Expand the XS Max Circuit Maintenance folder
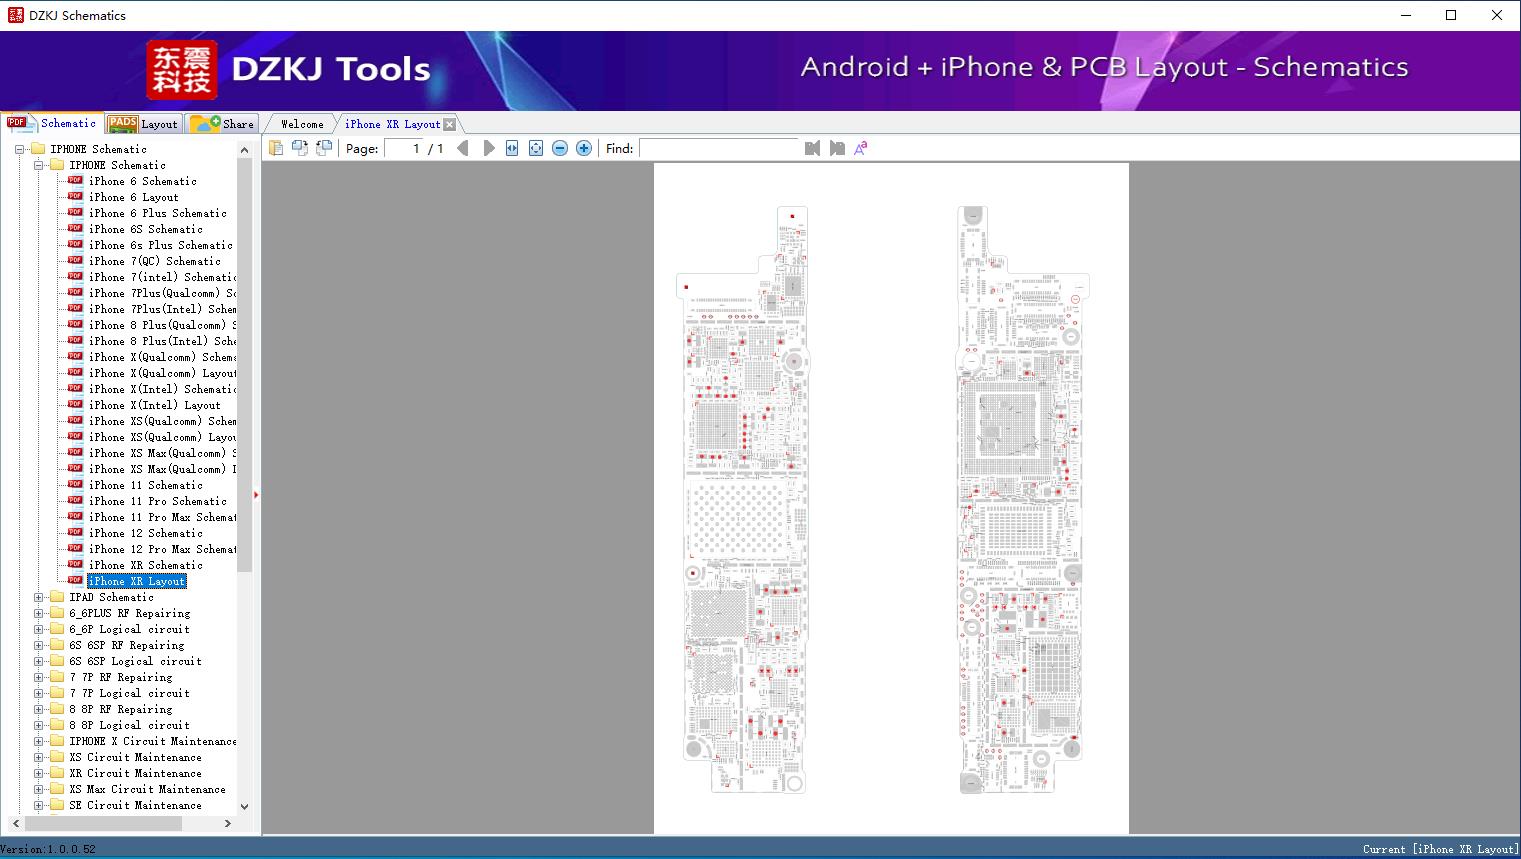Viewport: 1521px width, 859px height. click(x=39, y=789)
